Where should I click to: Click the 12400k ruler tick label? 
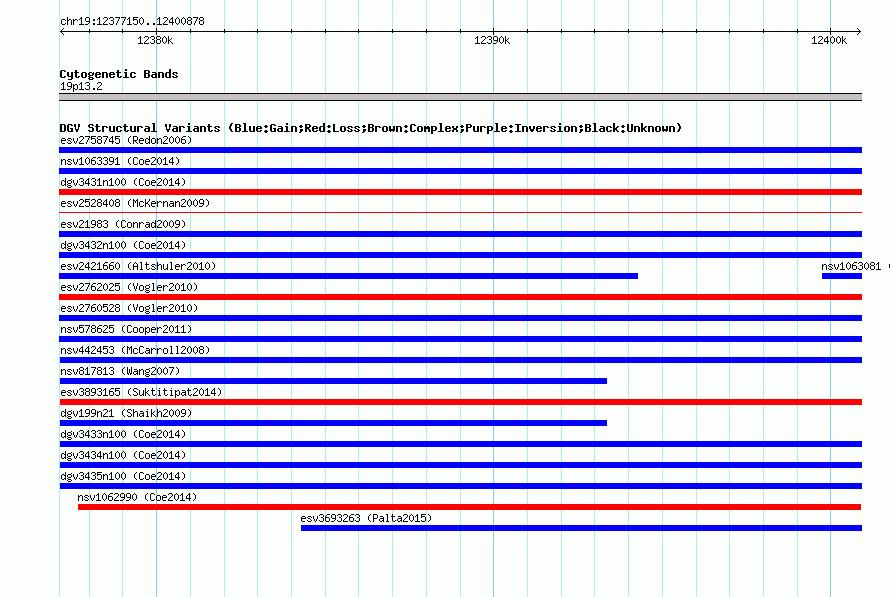(x=829, y=40)
